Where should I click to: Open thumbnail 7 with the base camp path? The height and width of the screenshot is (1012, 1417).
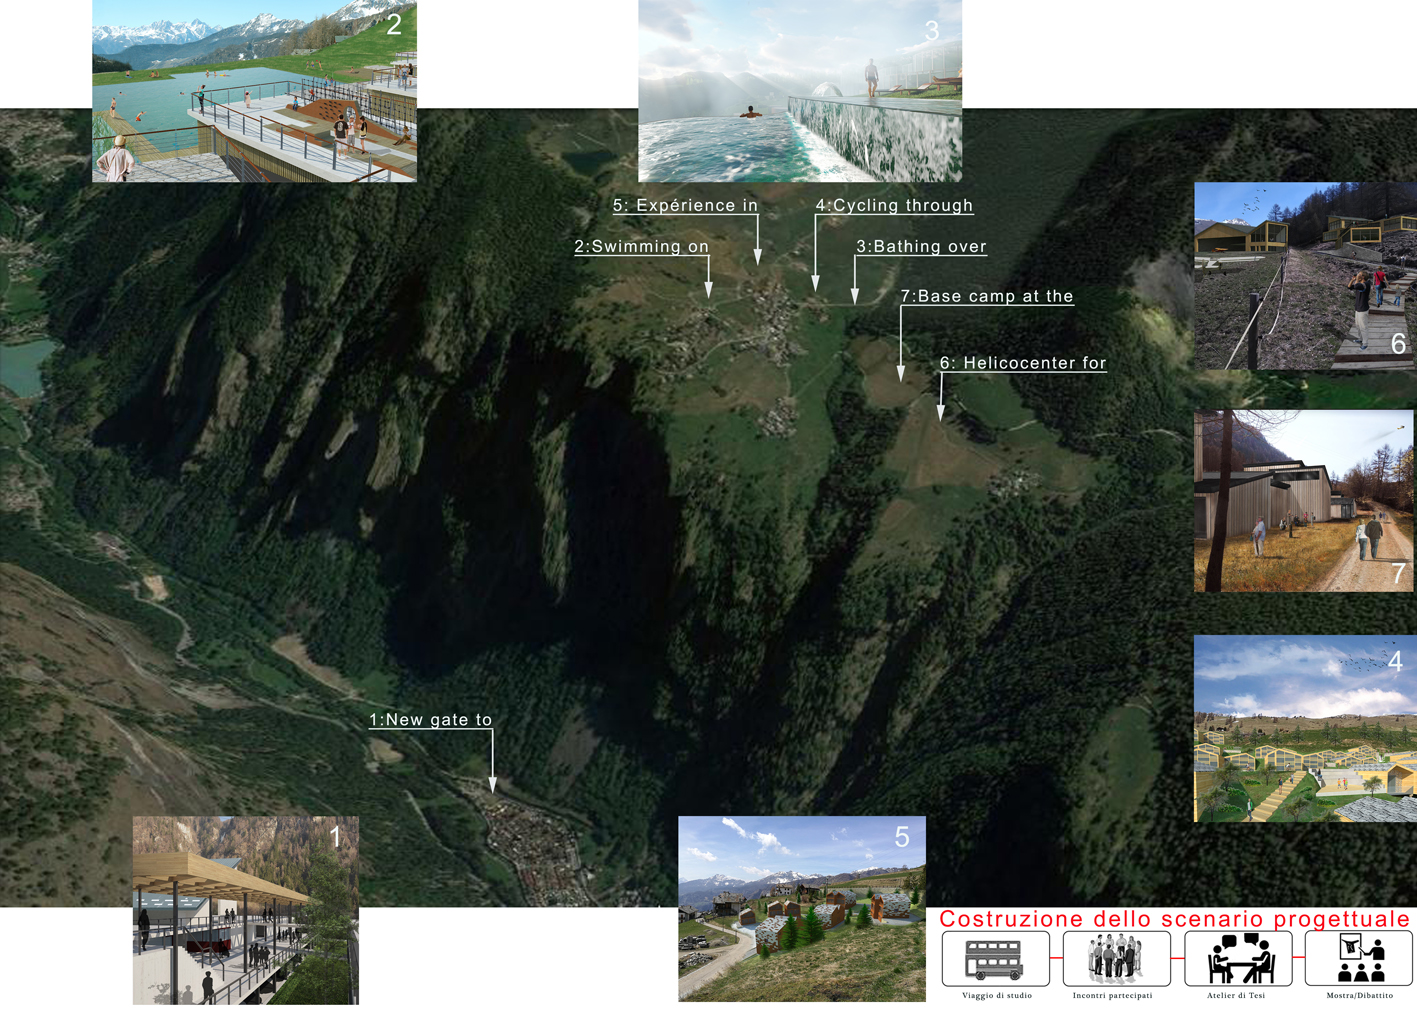[x=1303, y=500]
